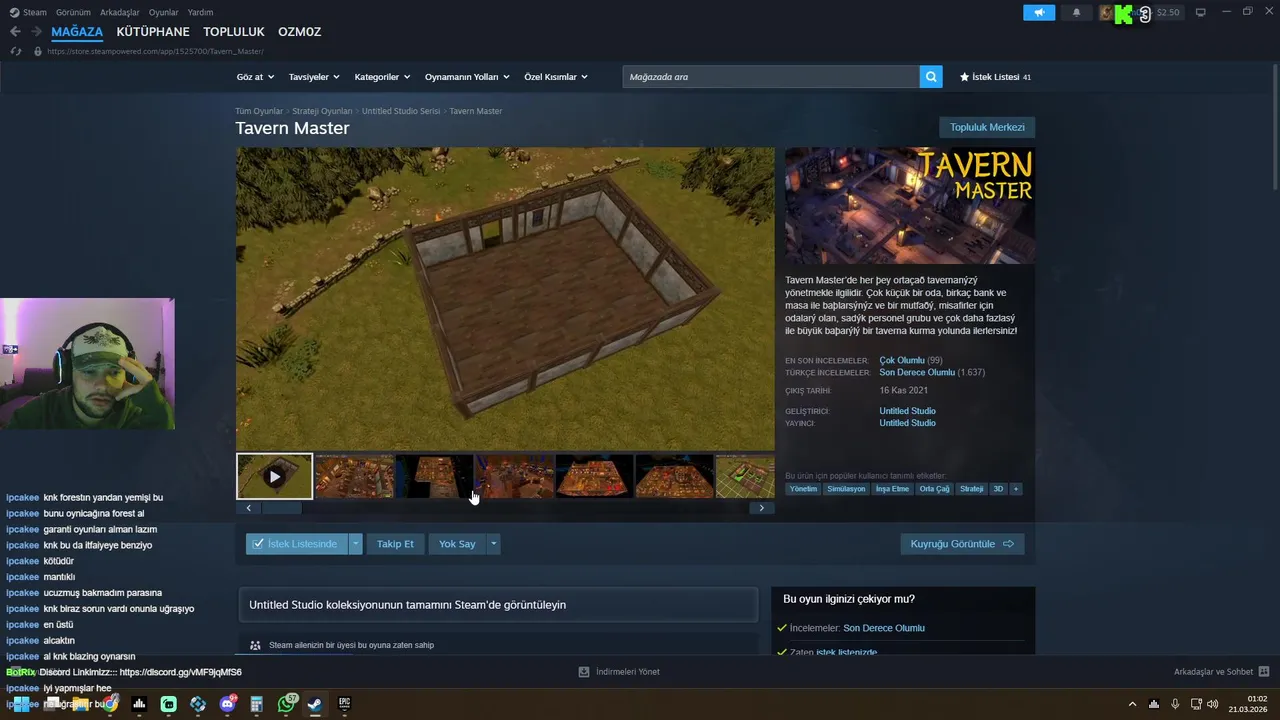Screen dimensions: 1280x720
Task: Click the Windows Start button
Action: pos(22,704)
